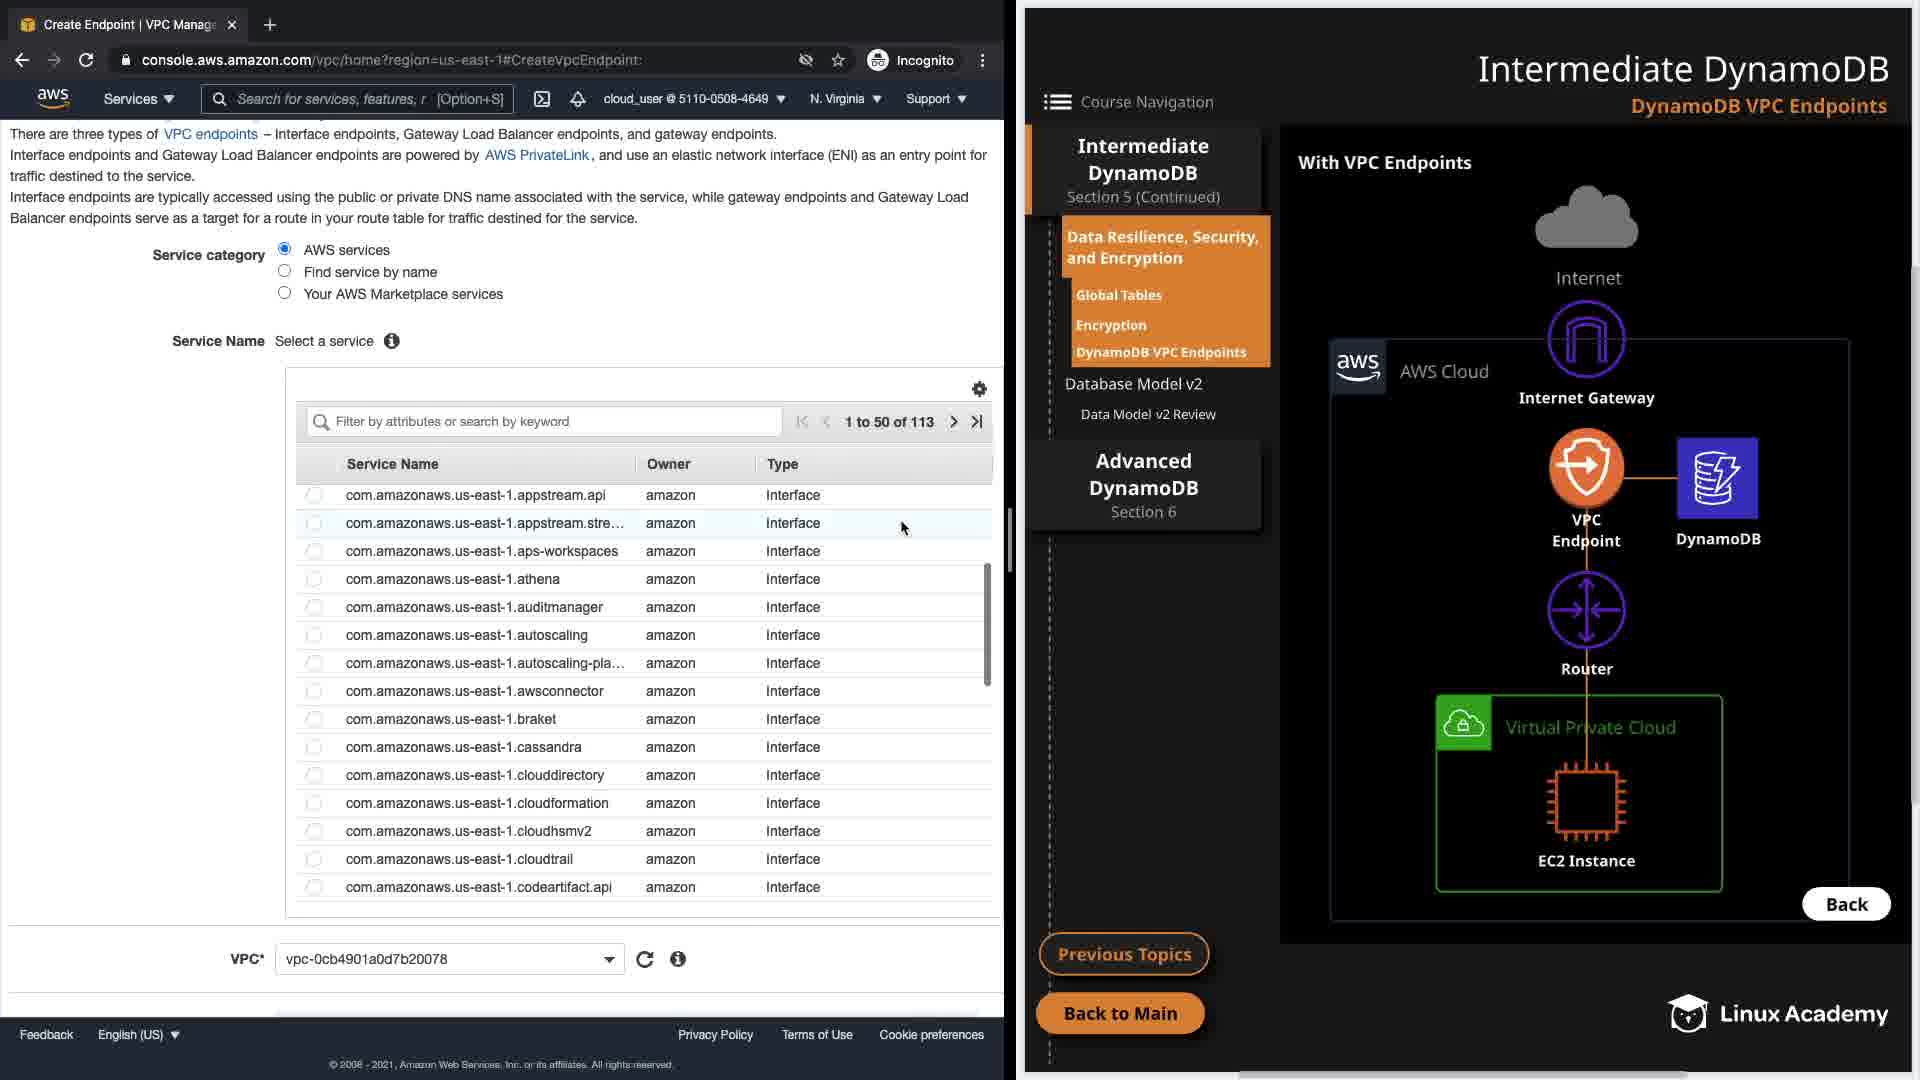Screen dimensions: 1920x1080
Task: Open AWS CloudShell terminal icon
Action: pyautogui.click(x=542, y=99)
